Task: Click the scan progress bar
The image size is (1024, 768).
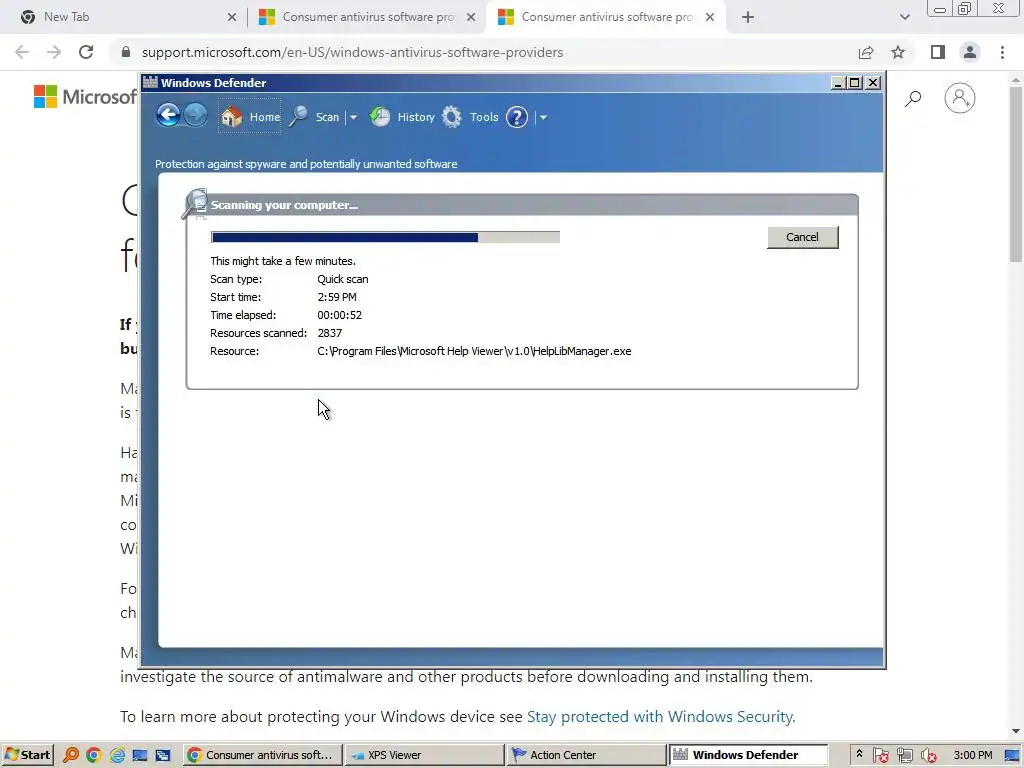Action: (x=385, y=237)
